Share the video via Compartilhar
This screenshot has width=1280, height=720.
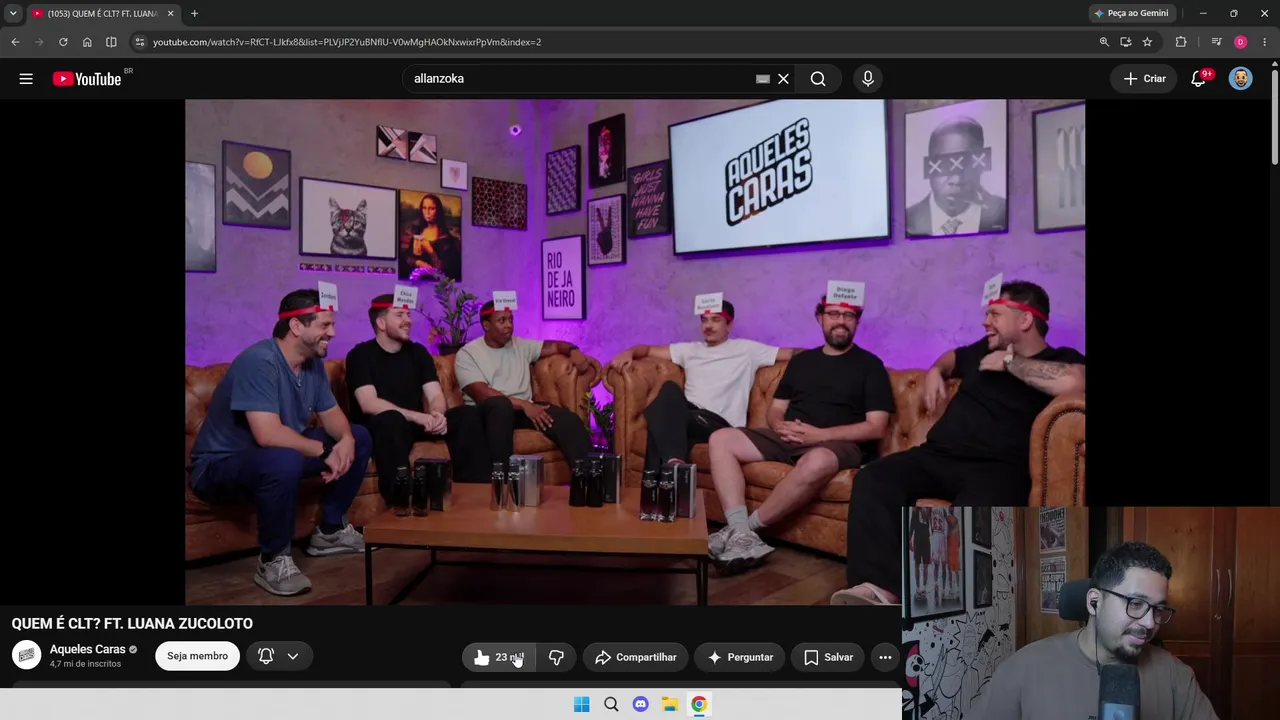tap(636, 657)
